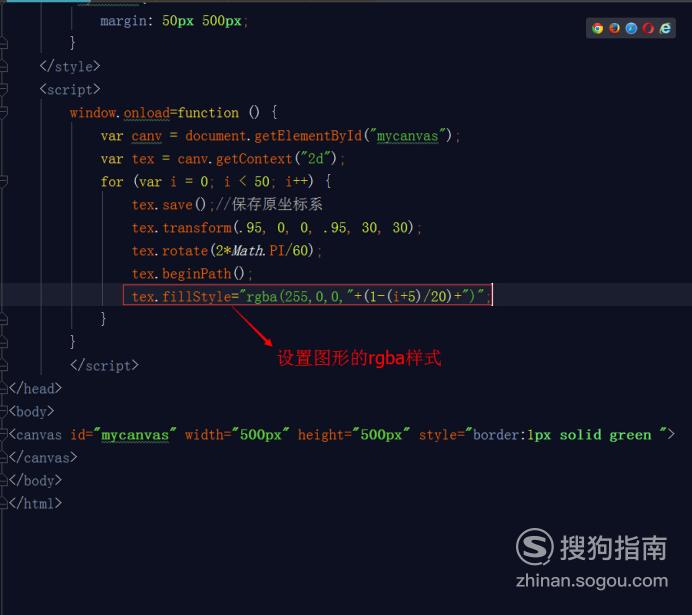Collapse fold marker beside <body> tag
Screen dimensions: 692x615
[x=4, y=411]
